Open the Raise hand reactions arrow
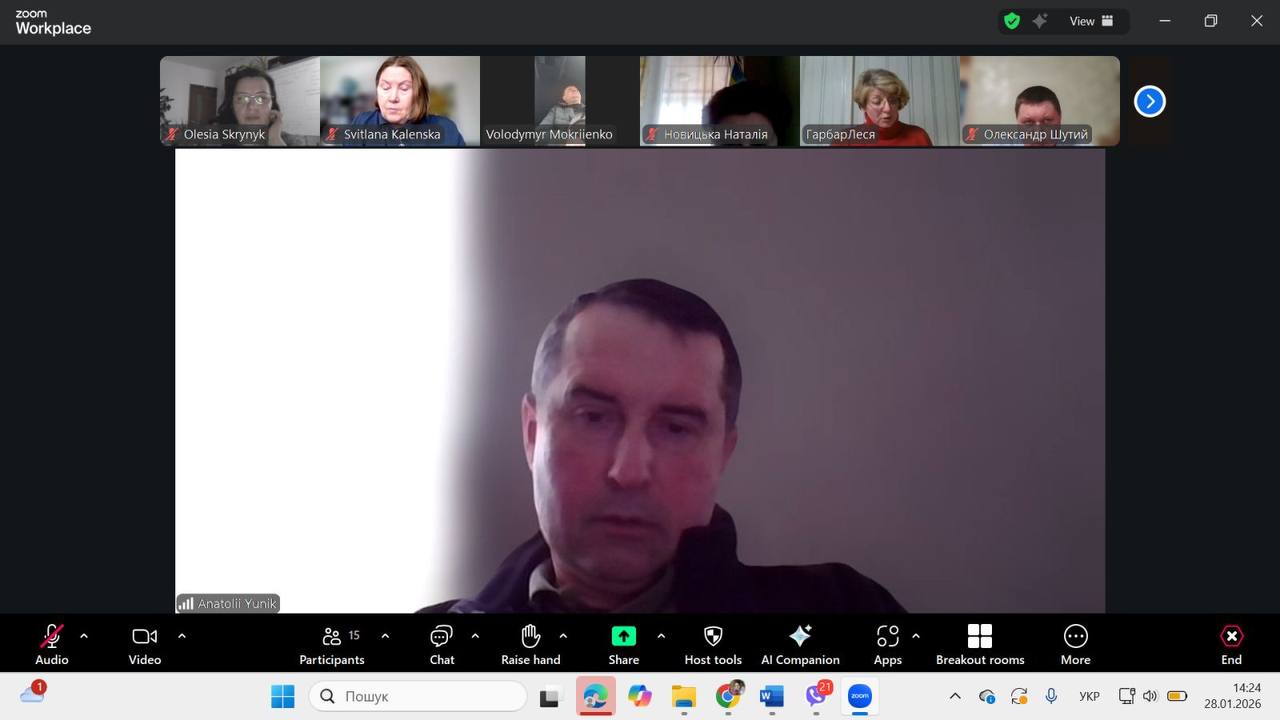 [563, 636]
